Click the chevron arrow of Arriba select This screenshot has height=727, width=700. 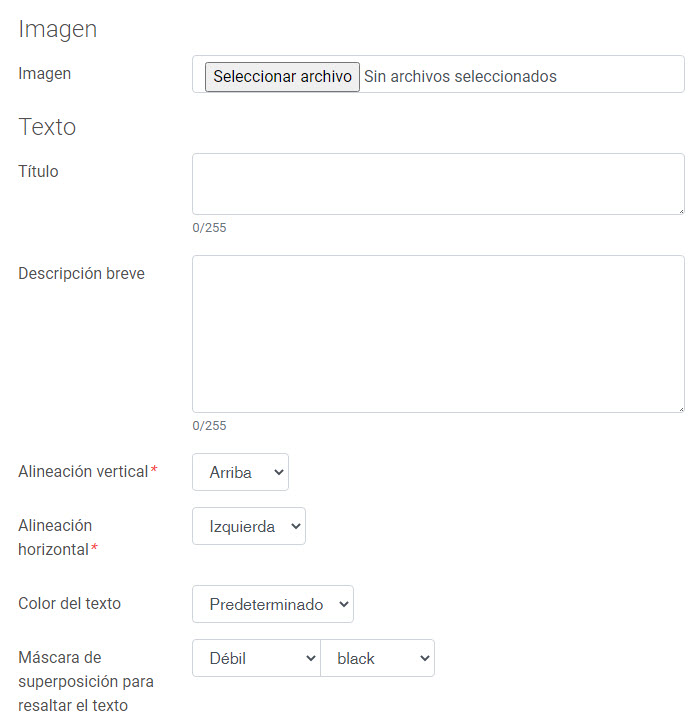point(279,472)
